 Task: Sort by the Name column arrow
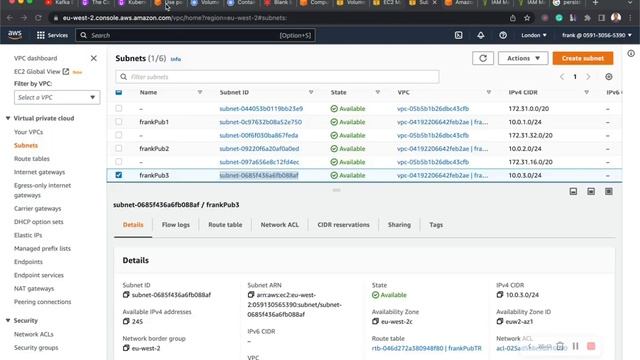(x=200, y=93)
